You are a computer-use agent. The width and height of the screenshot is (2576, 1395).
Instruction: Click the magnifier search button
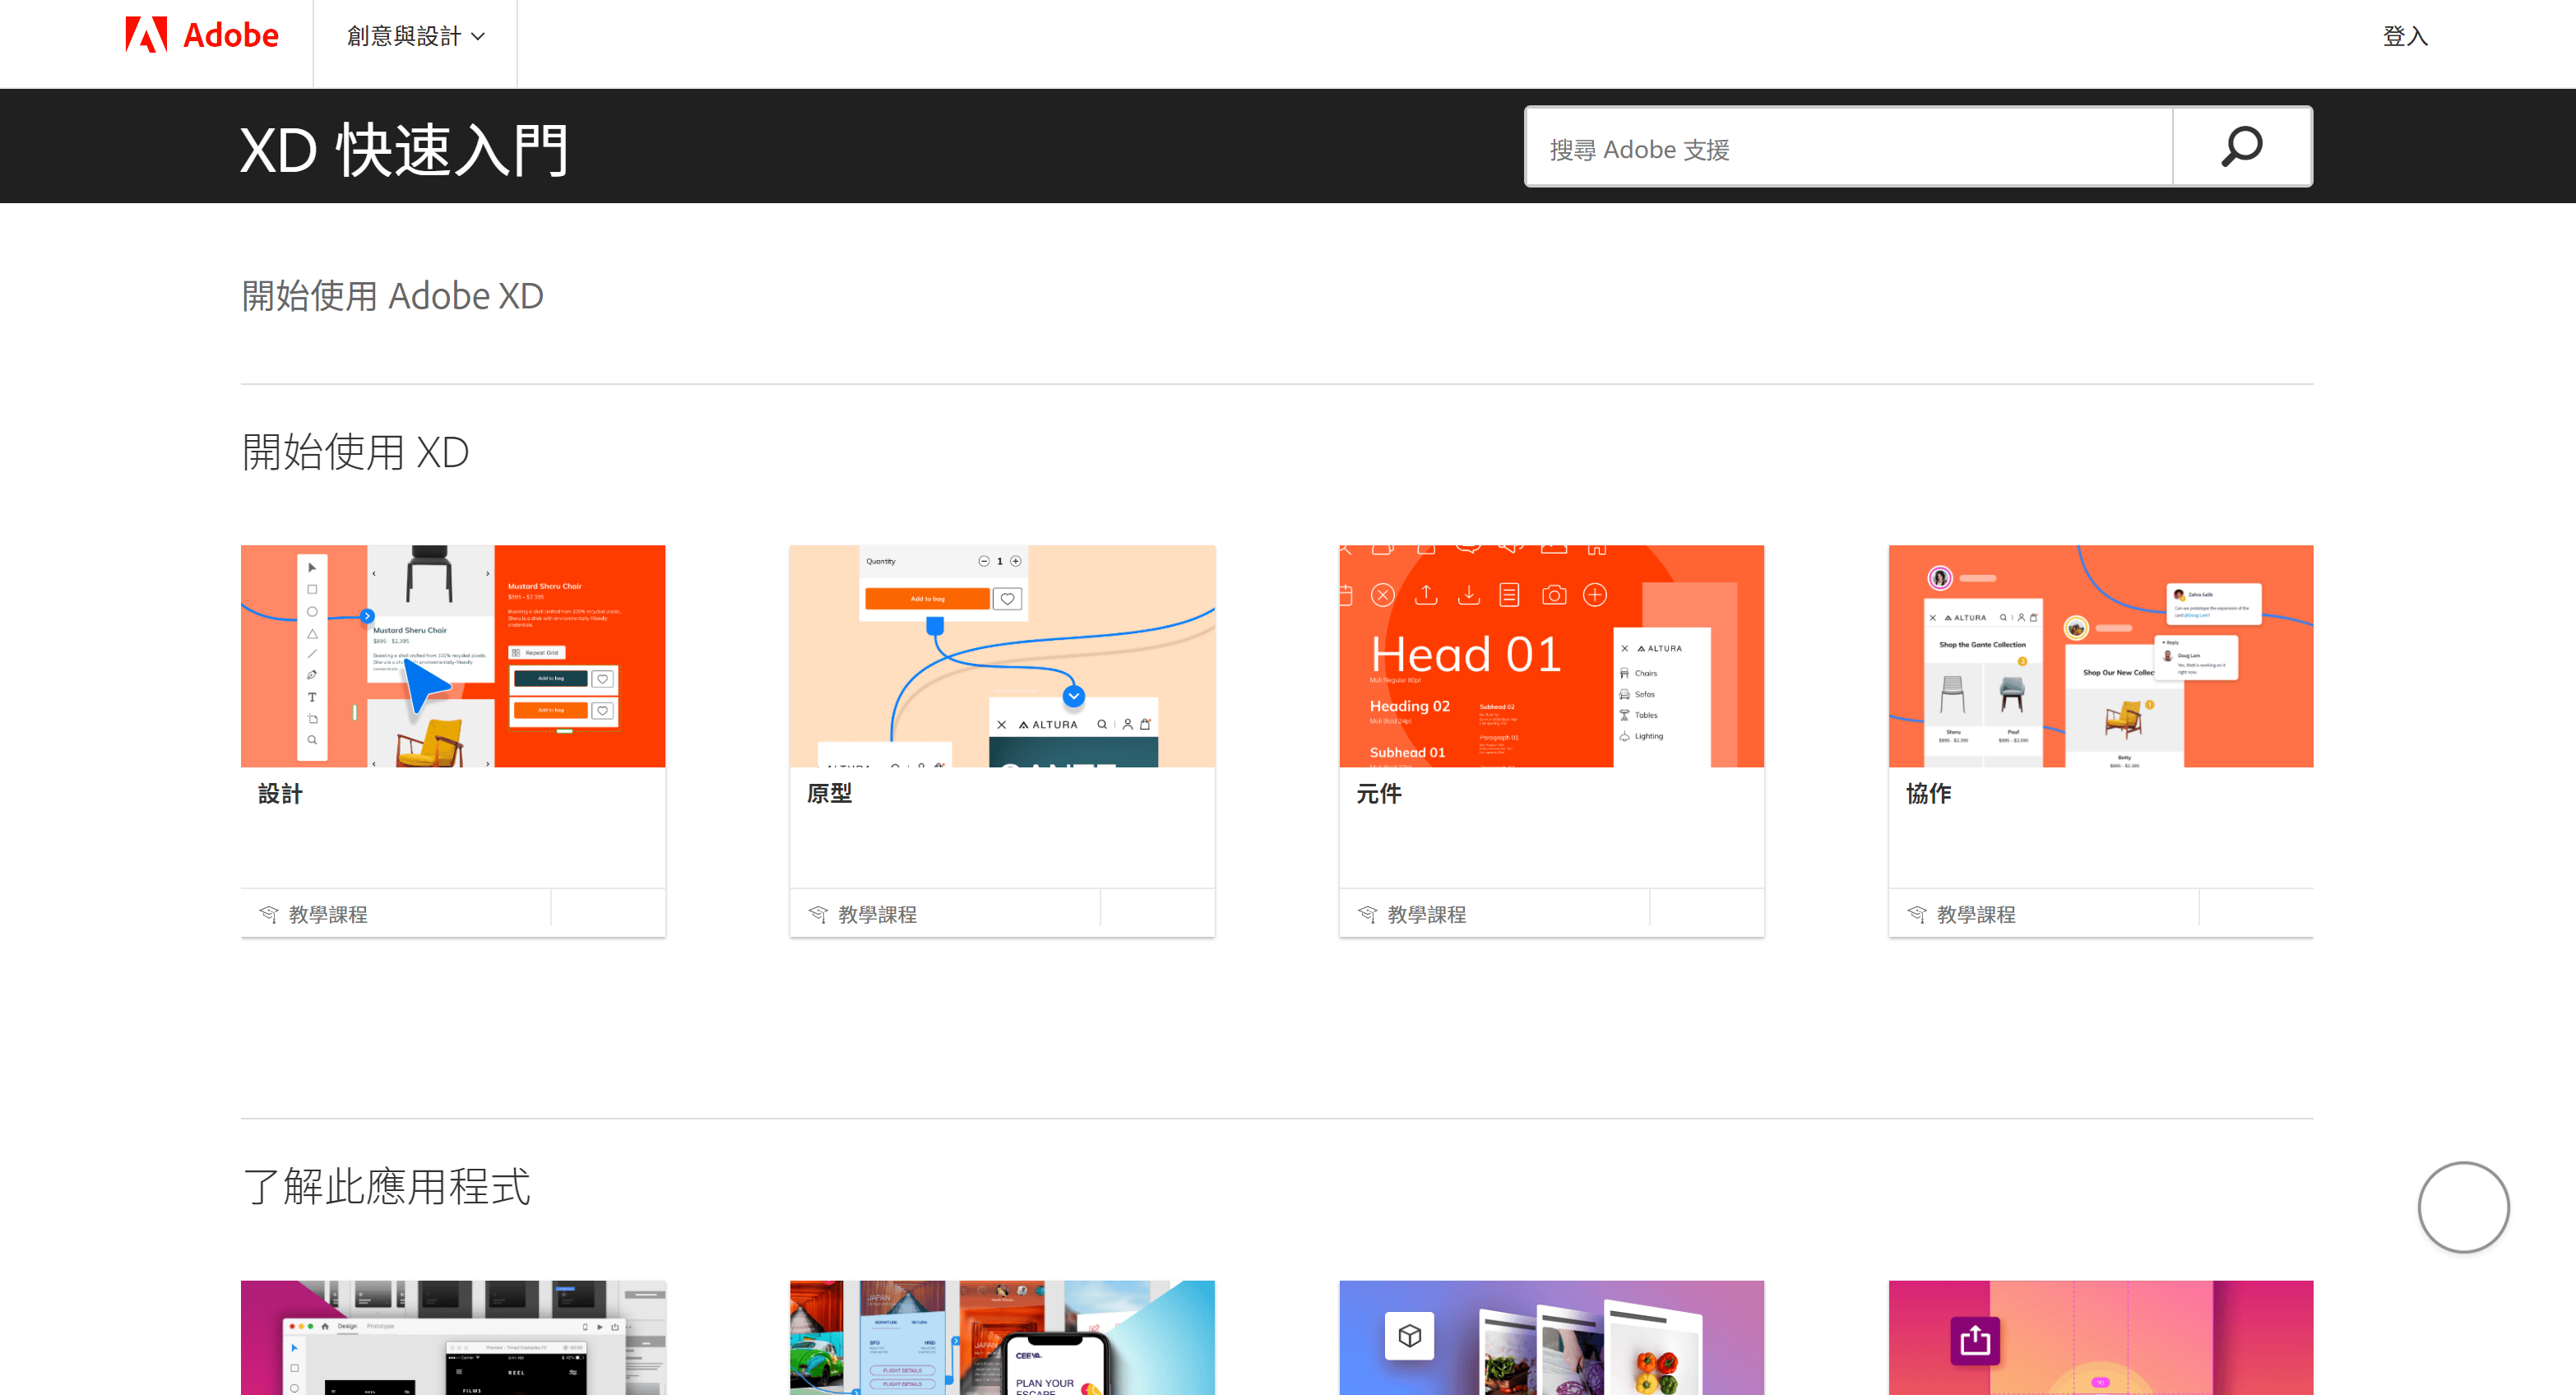[x=2242, y=148]
